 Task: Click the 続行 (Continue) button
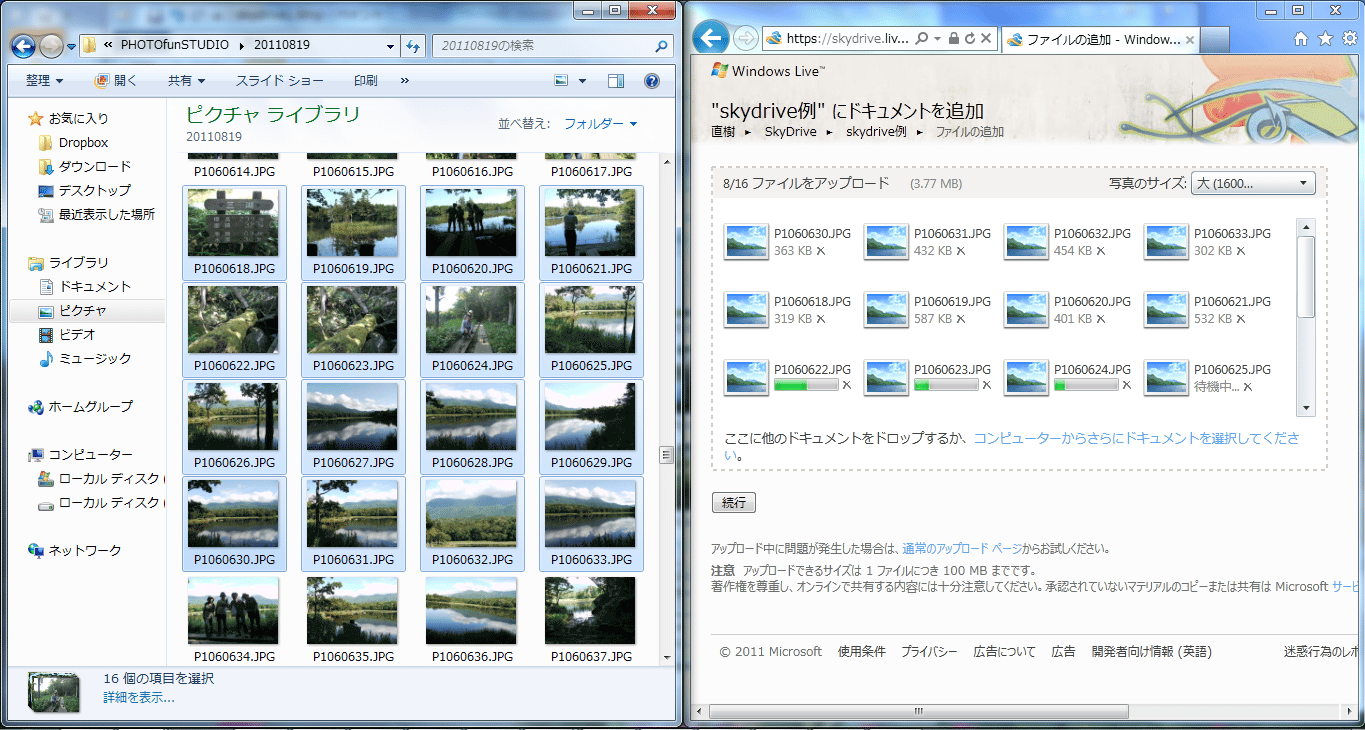(x=734, y=502)
